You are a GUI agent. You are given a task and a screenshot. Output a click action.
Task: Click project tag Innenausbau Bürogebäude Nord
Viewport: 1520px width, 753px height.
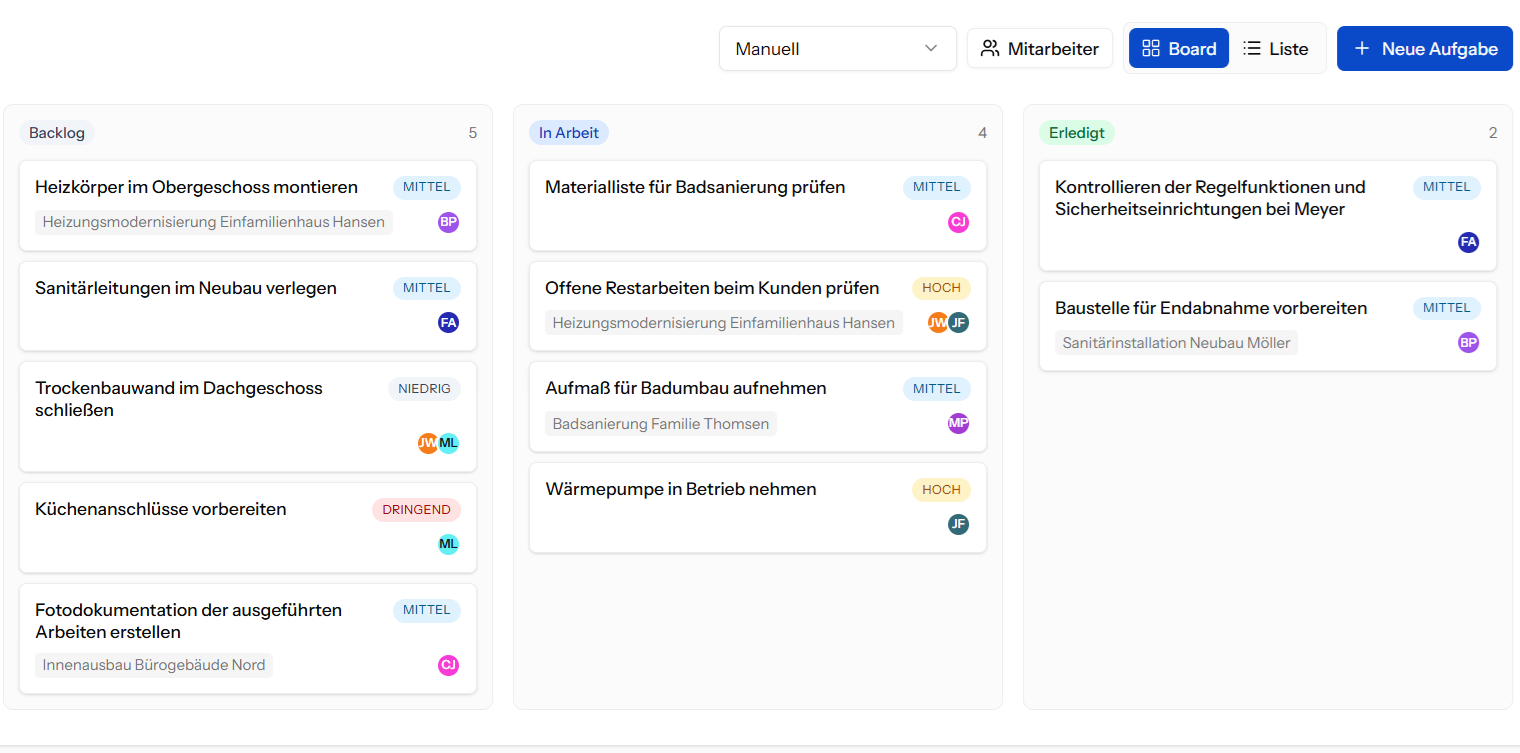pos(154,665)
